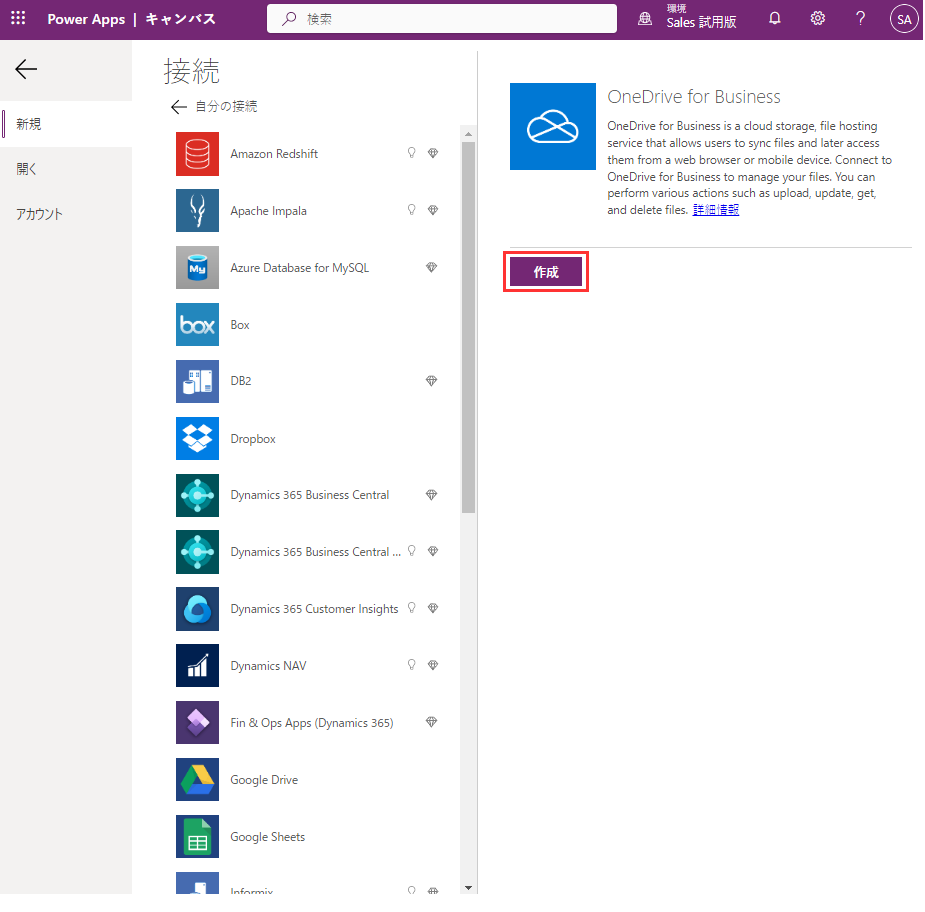This screenshot has width=925, height=912.
Task: Click the connection list scrollbar thumb
Action: pos(468,327)
